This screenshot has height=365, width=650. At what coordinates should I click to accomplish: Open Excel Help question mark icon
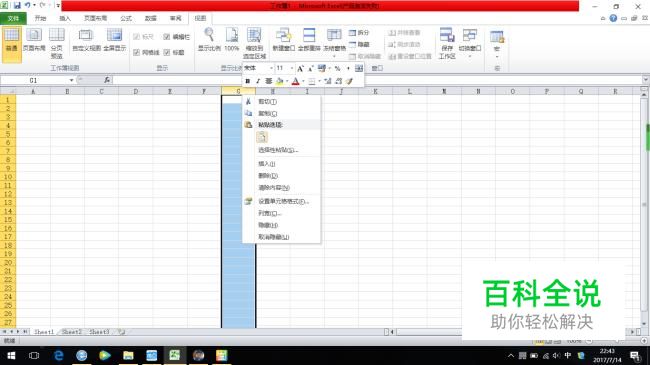(614, 18)
